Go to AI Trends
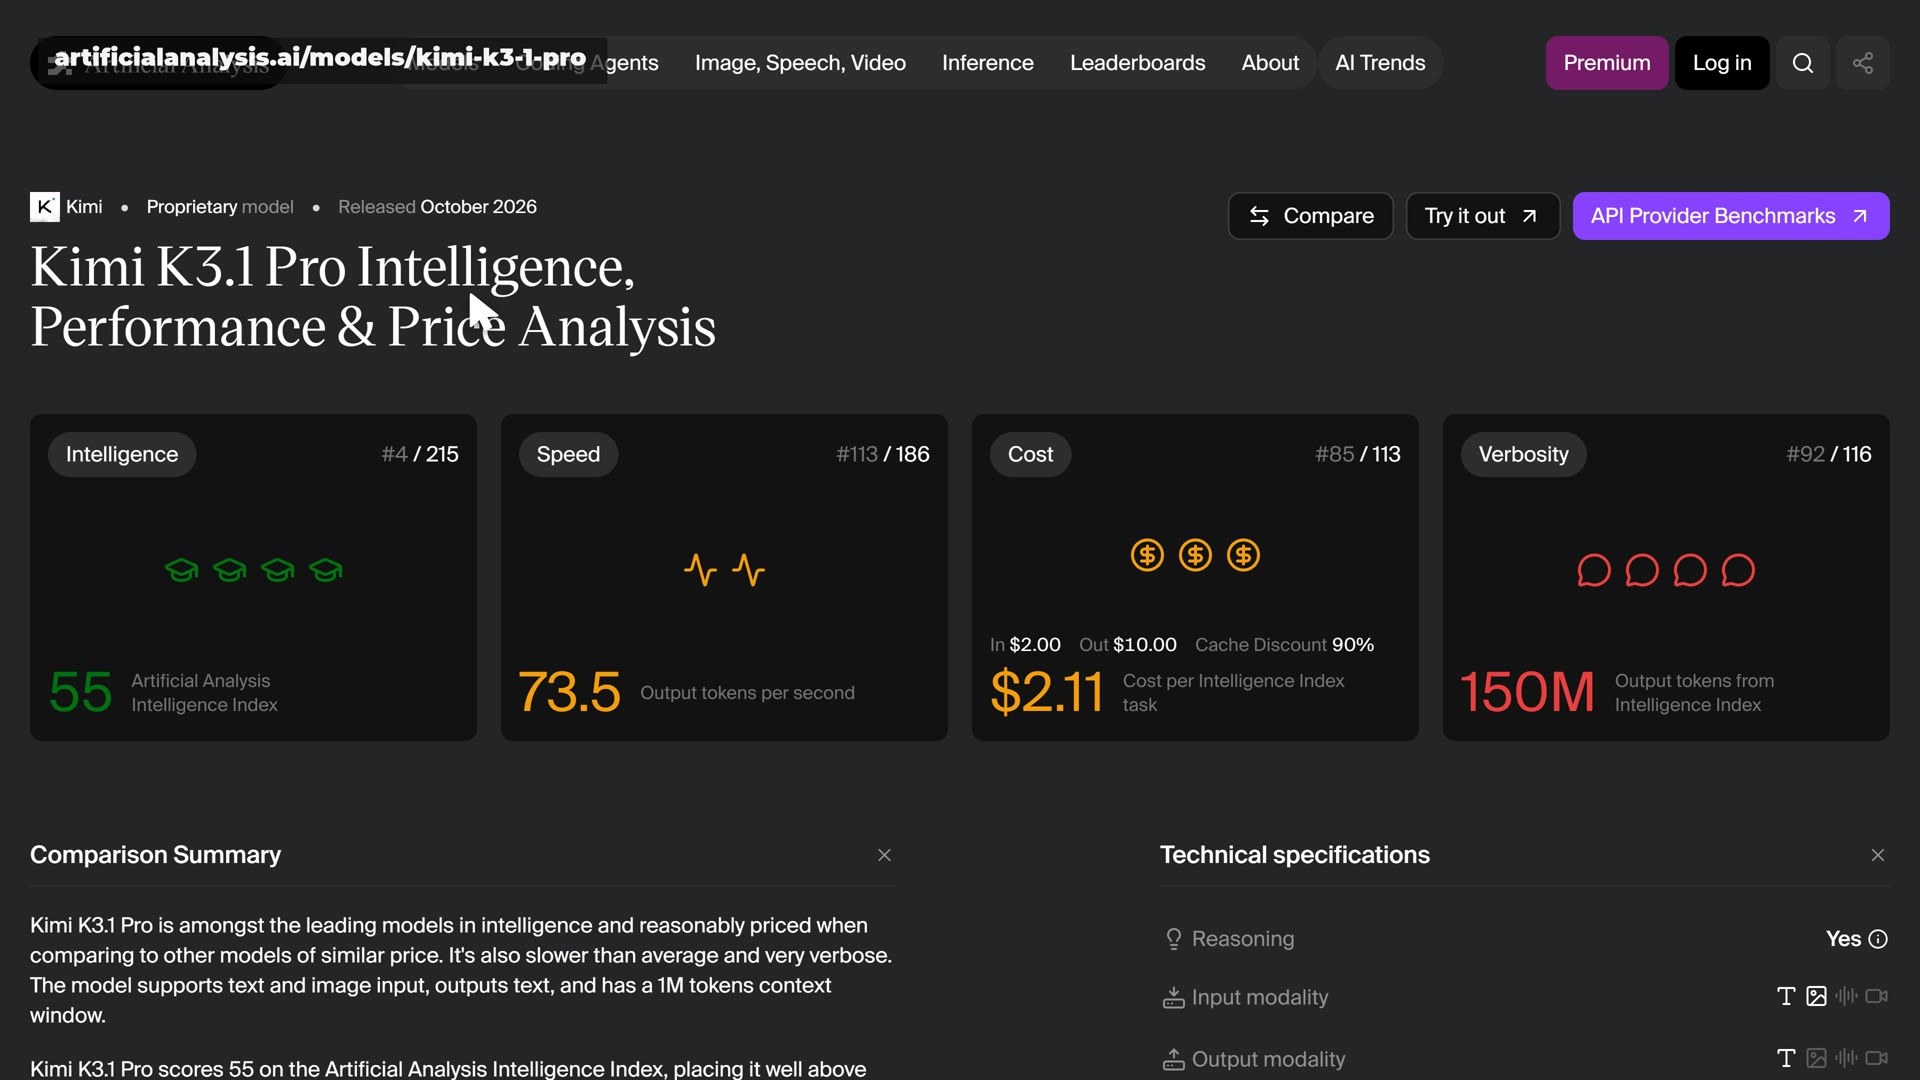Image resolution: width=1920 pixels, height=1080 pixels. click(x=1380, y=63)
